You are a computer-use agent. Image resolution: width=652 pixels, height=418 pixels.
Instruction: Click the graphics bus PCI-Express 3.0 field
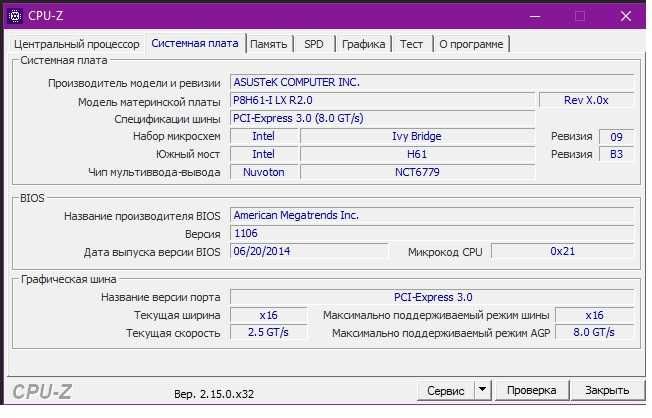(432, 297)
